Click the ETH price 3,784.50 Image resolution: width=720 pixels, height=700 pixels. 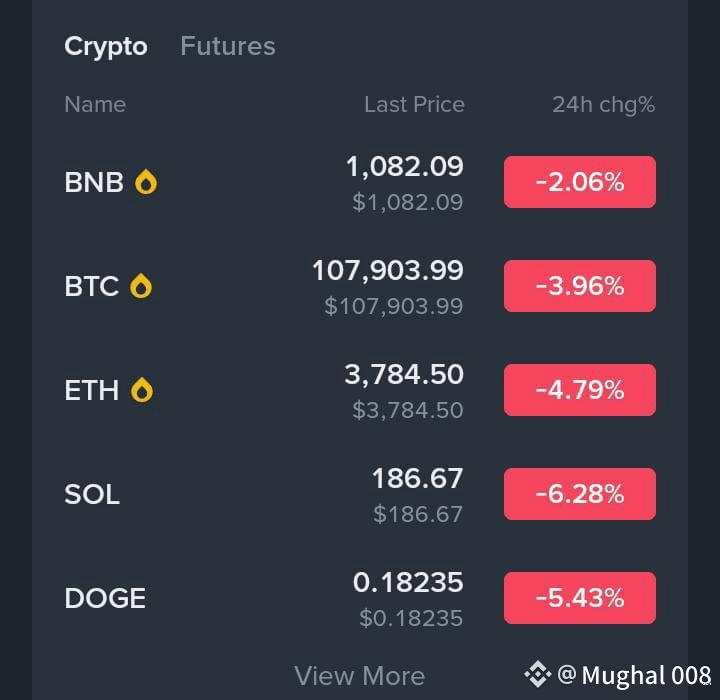click(404, 374)
